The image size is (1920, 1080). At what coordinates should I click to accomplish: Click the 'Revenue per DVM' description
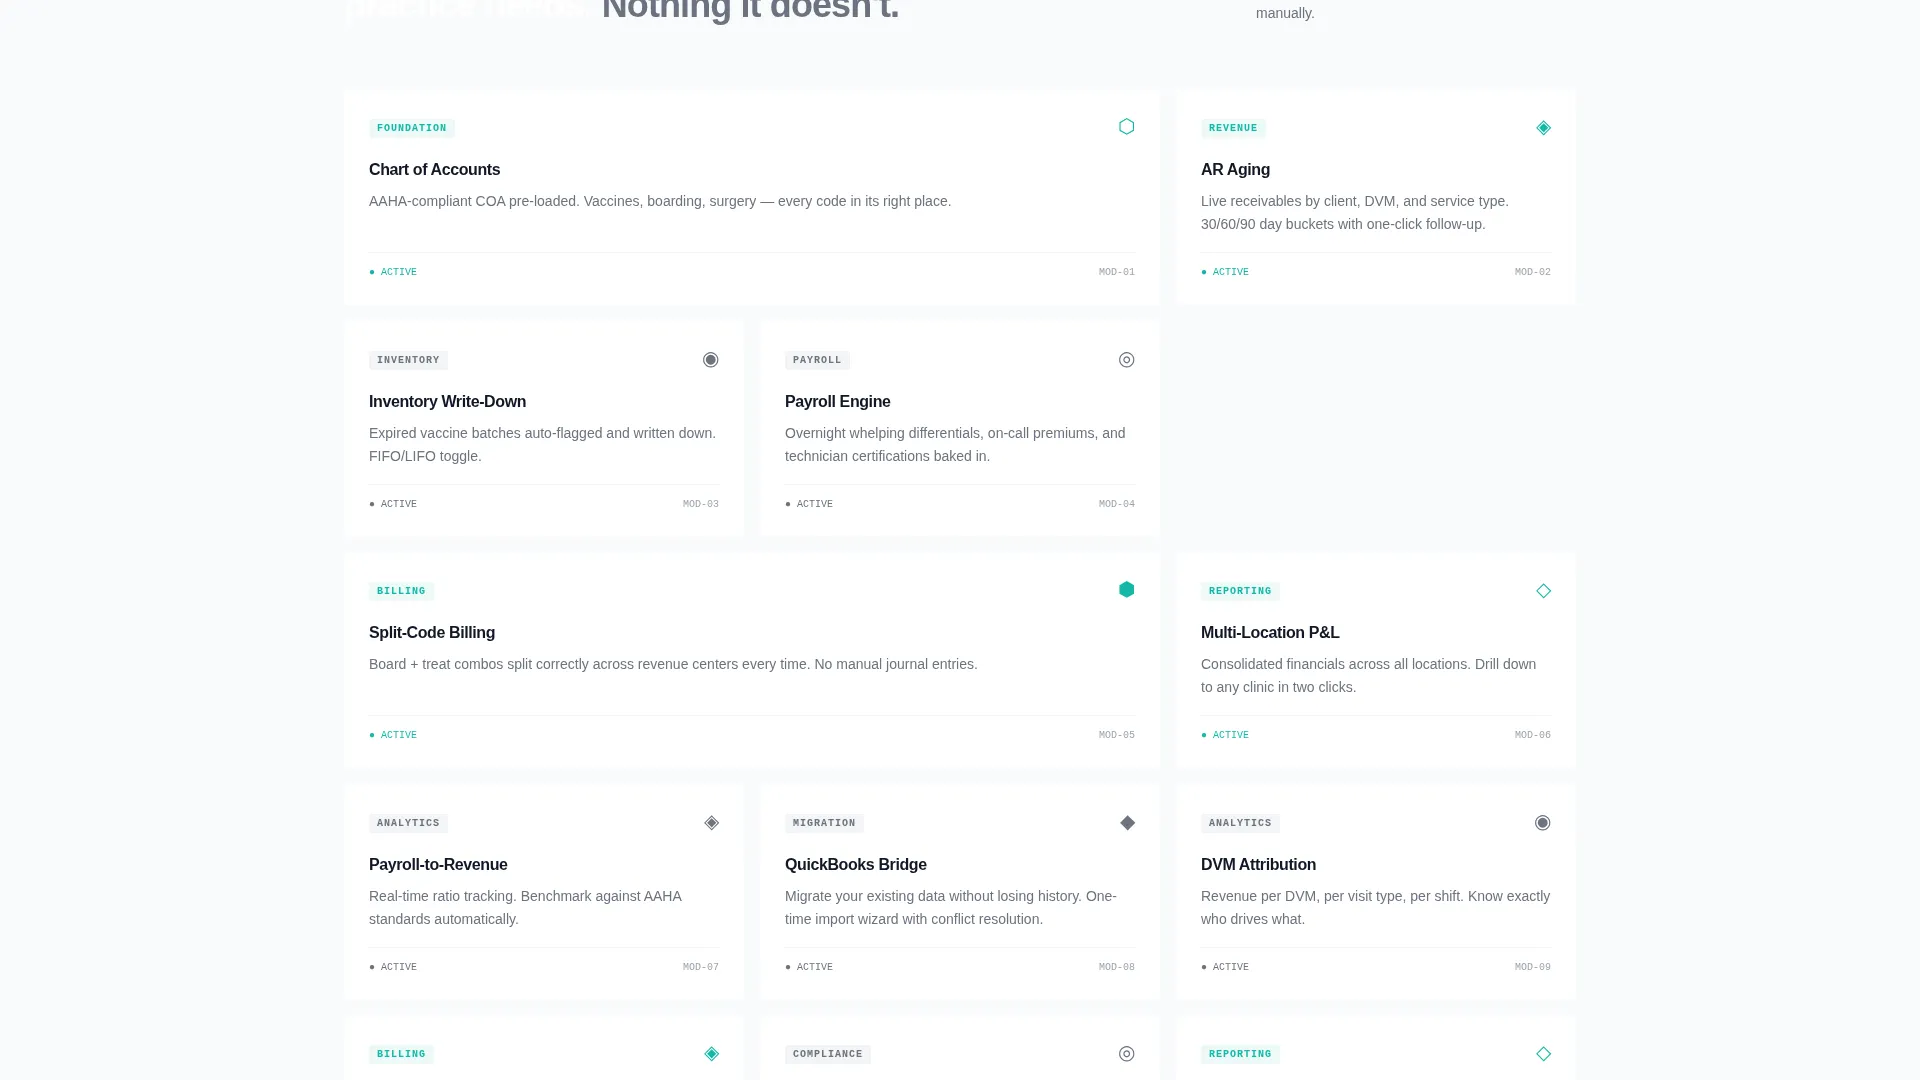(1376, 908)
